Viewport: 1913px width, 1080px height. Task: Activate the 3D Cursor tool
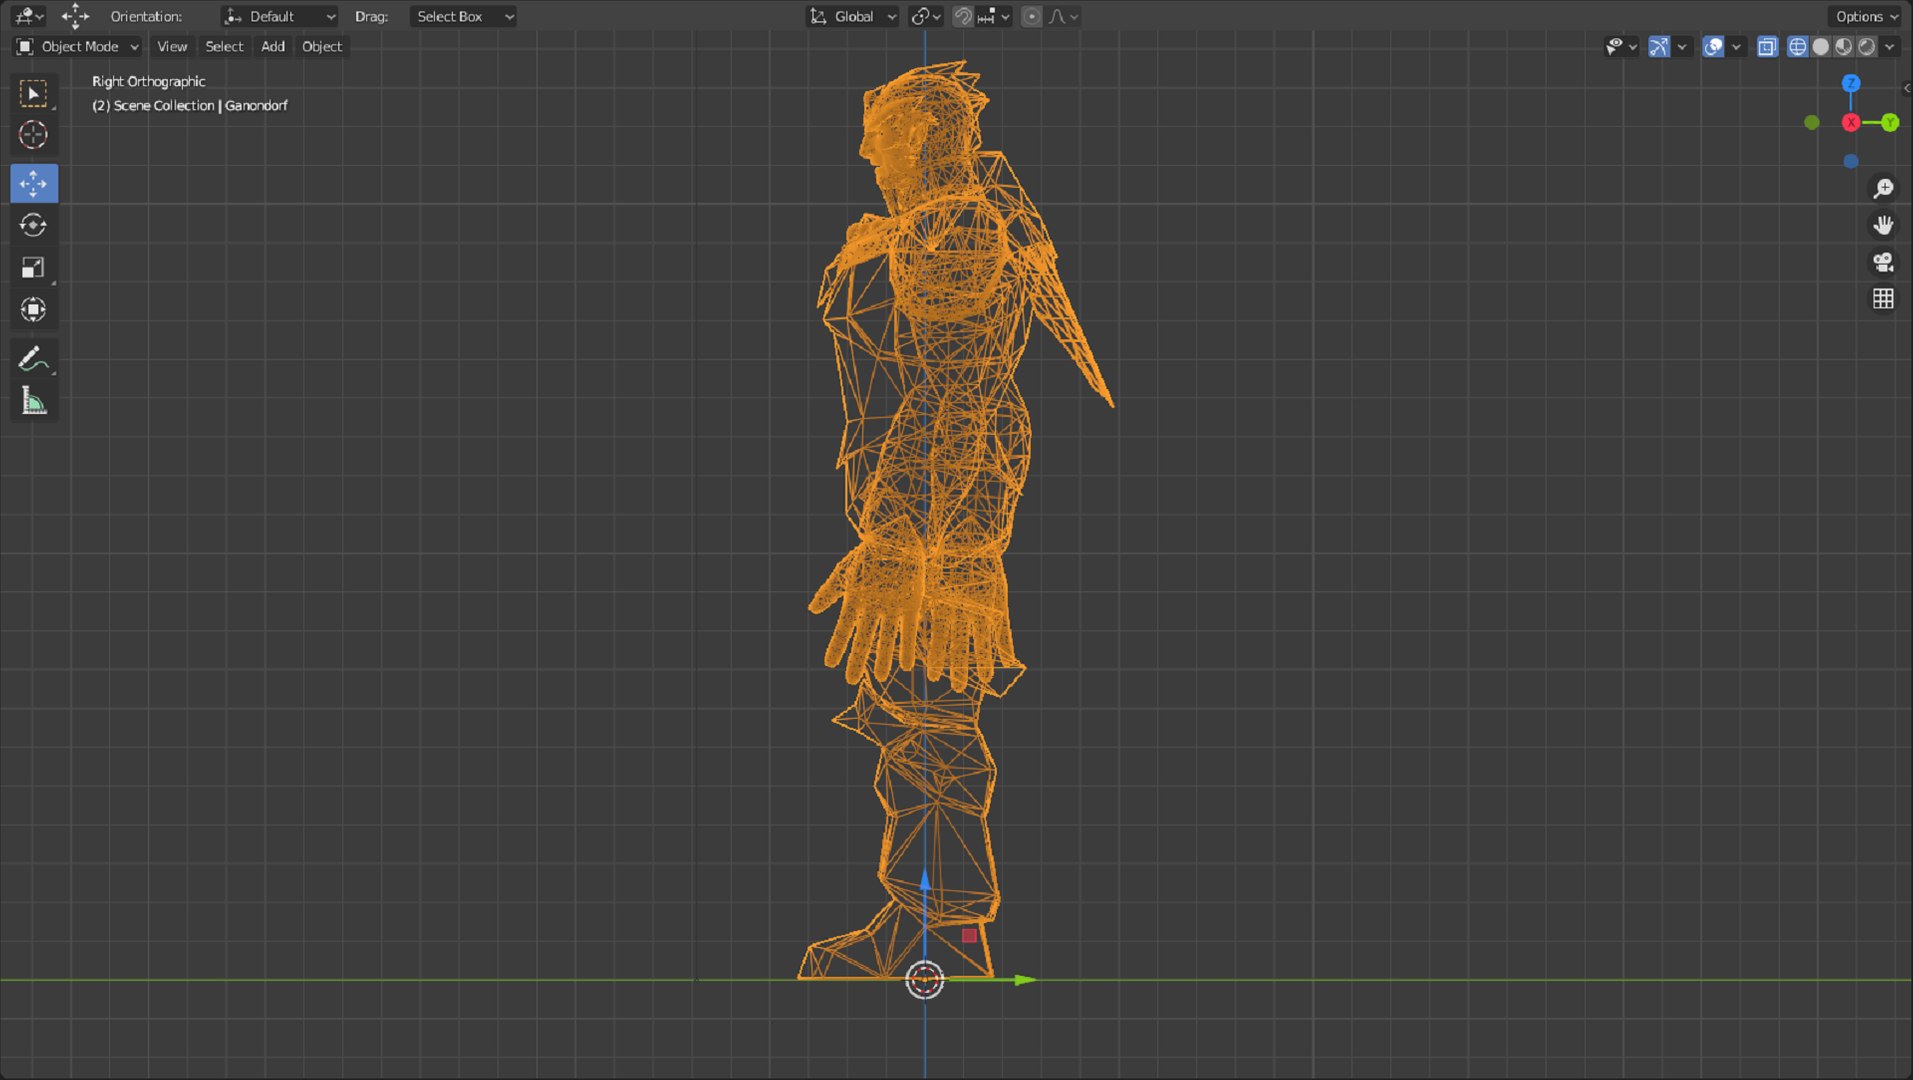tap(33, 135)
